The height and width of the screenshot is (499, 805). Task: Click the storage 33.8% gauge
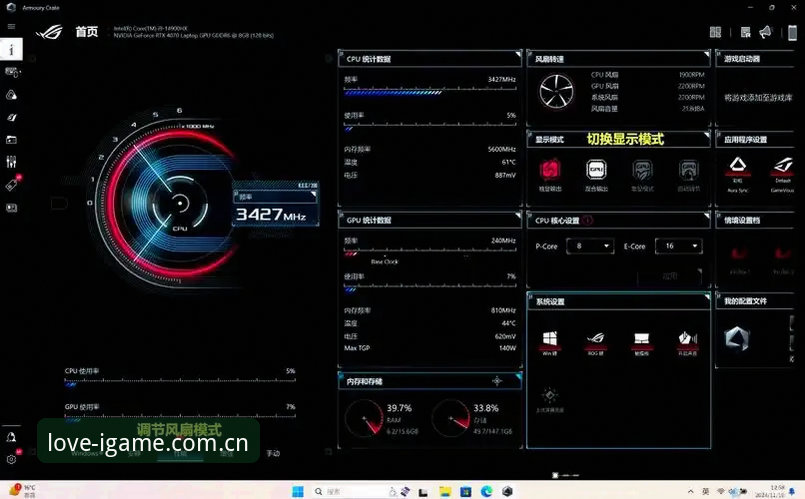pos(451,419)
